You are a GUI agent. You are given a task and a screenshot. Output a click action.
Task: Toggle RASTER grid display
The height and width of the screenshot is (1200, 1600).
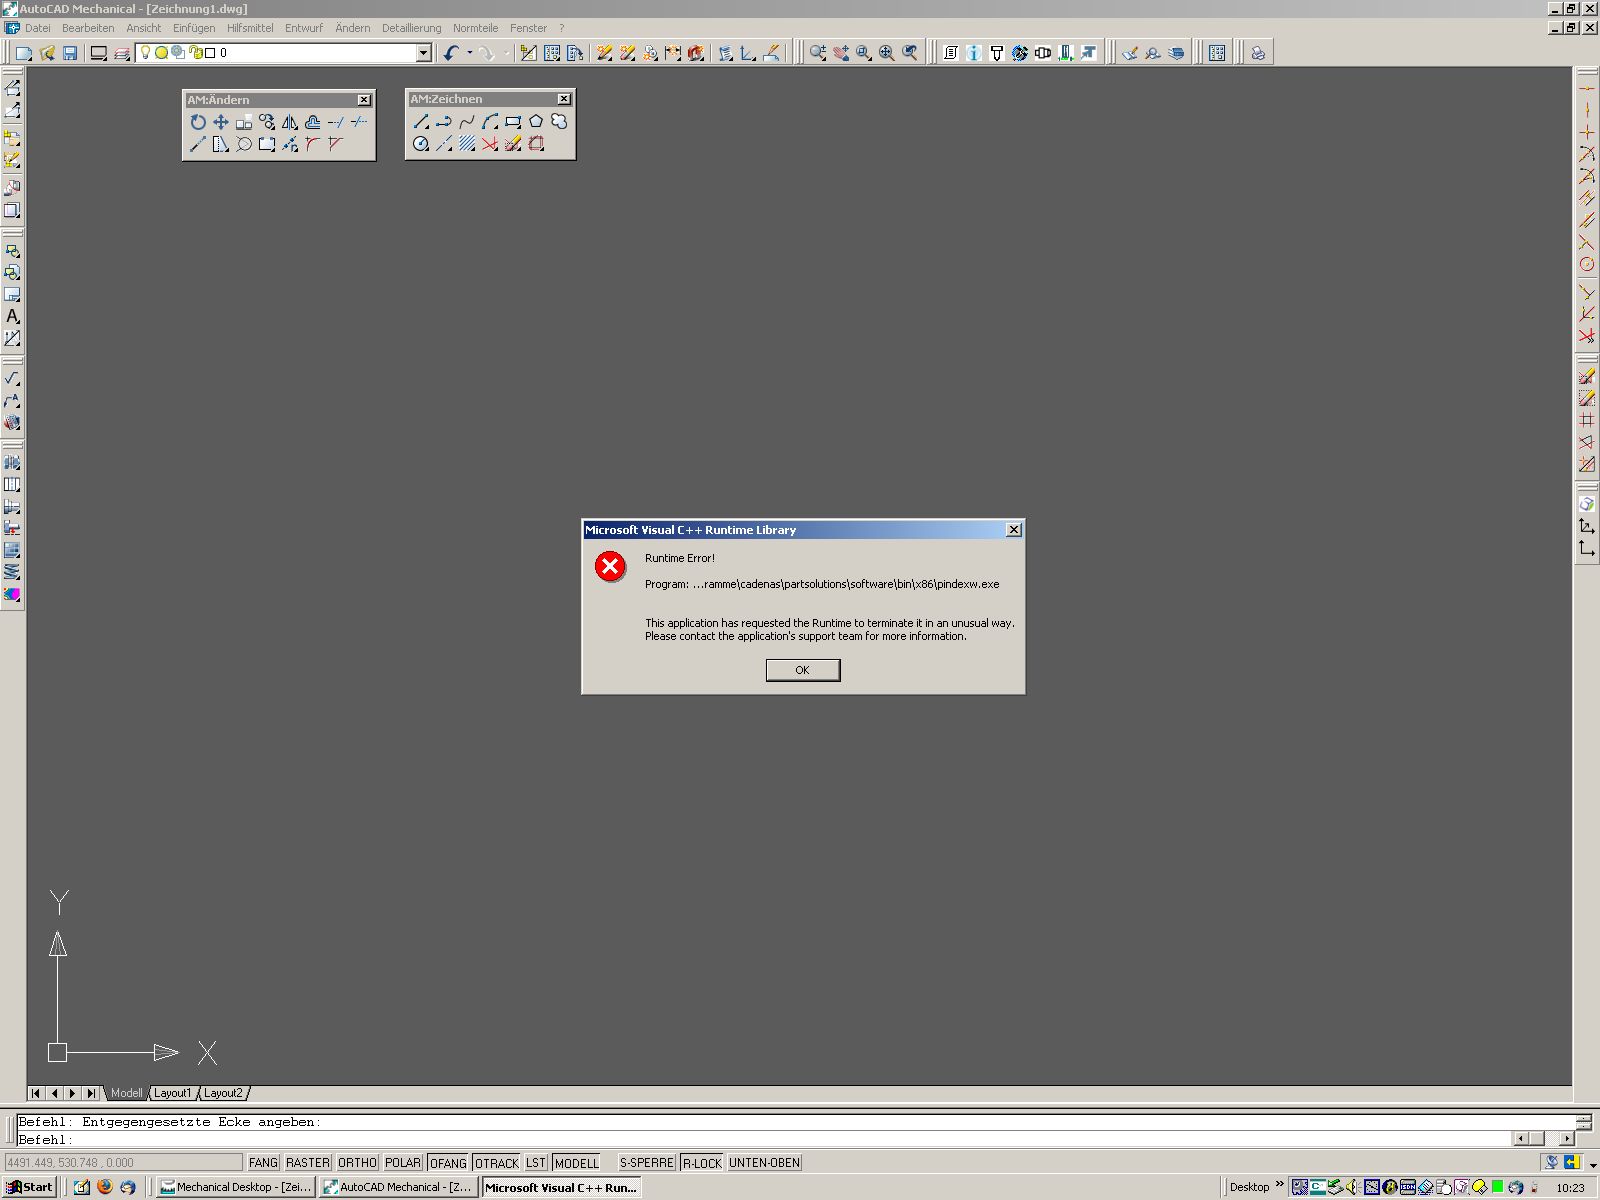[307, 1163]
